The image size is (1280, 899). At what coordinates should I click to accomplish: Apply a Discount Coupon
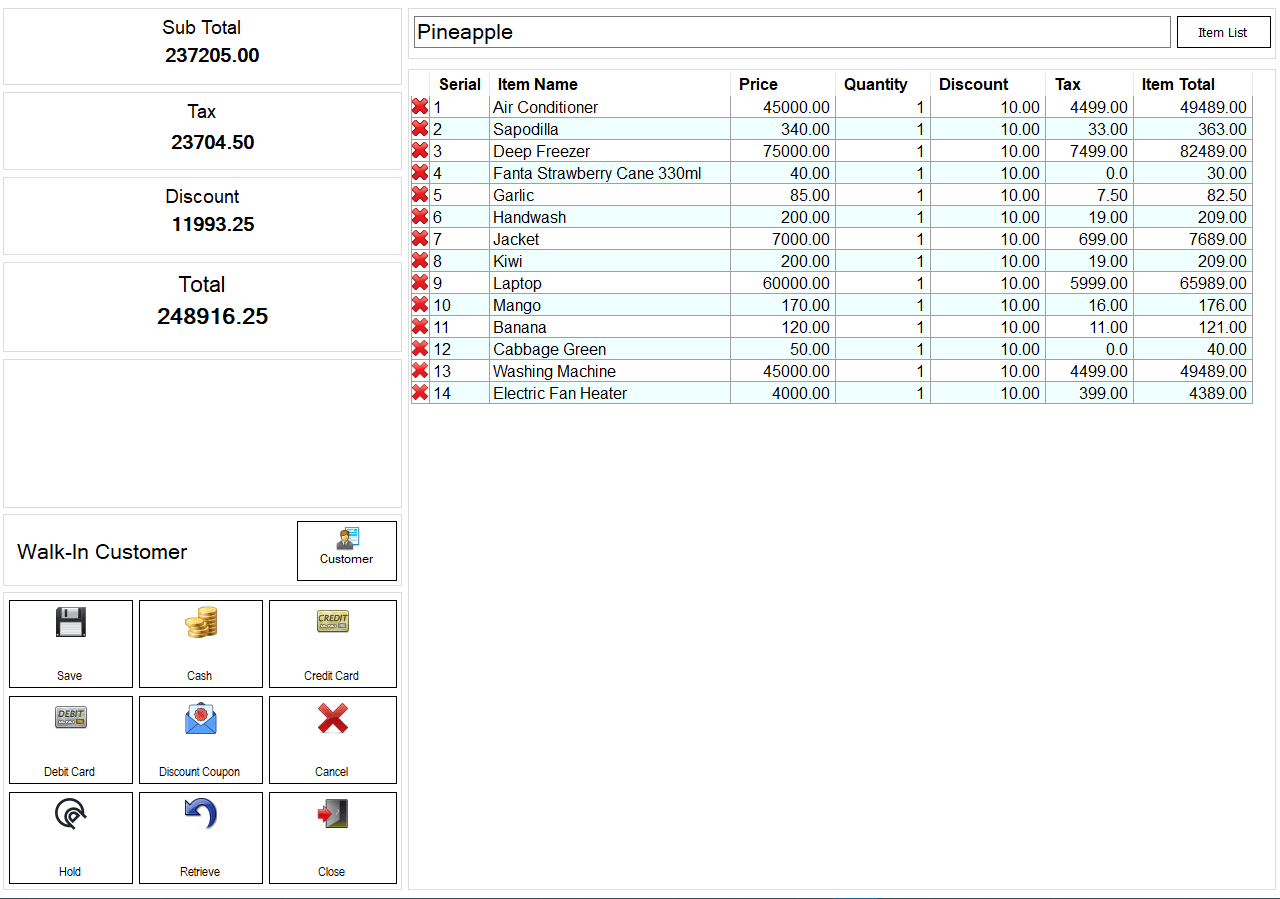[x=201, y=740]
